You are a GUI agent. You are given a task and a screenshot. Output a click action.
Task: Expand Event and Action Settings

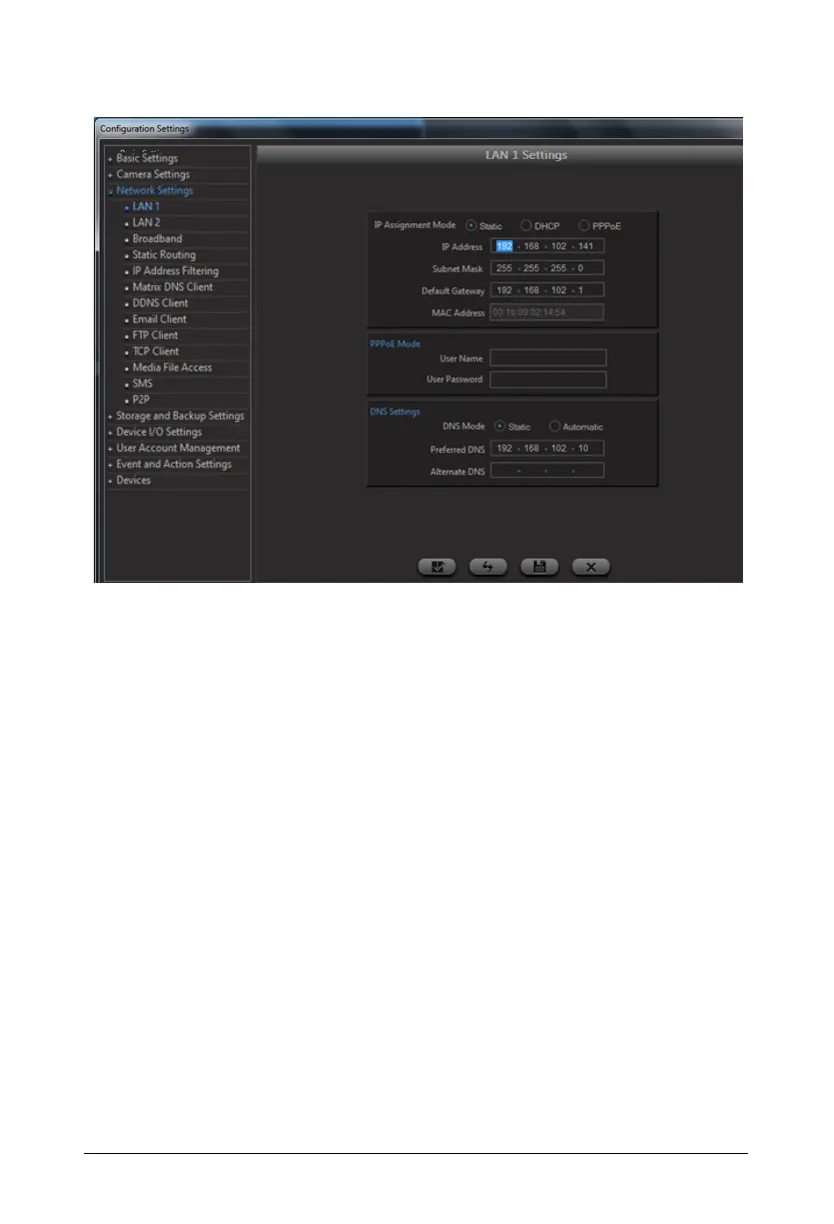click(111, 464)
